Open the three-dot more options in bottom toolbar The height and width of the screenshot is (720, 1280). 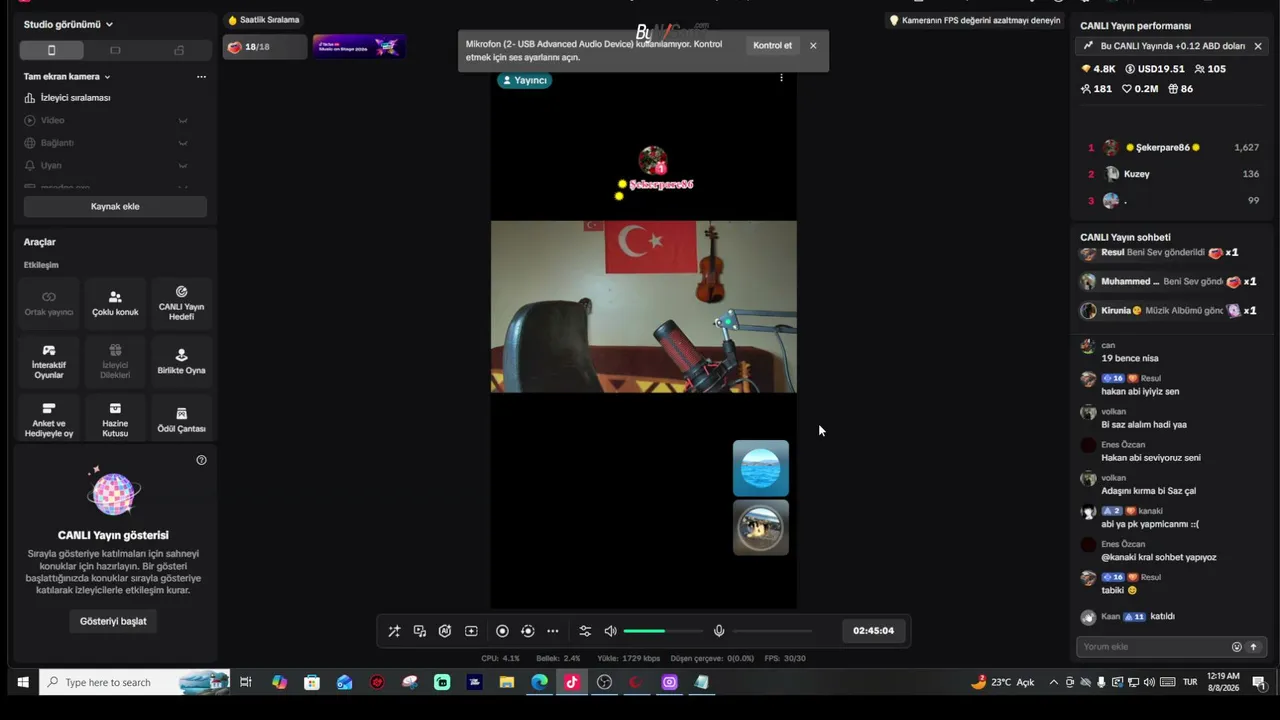[553, 631]
